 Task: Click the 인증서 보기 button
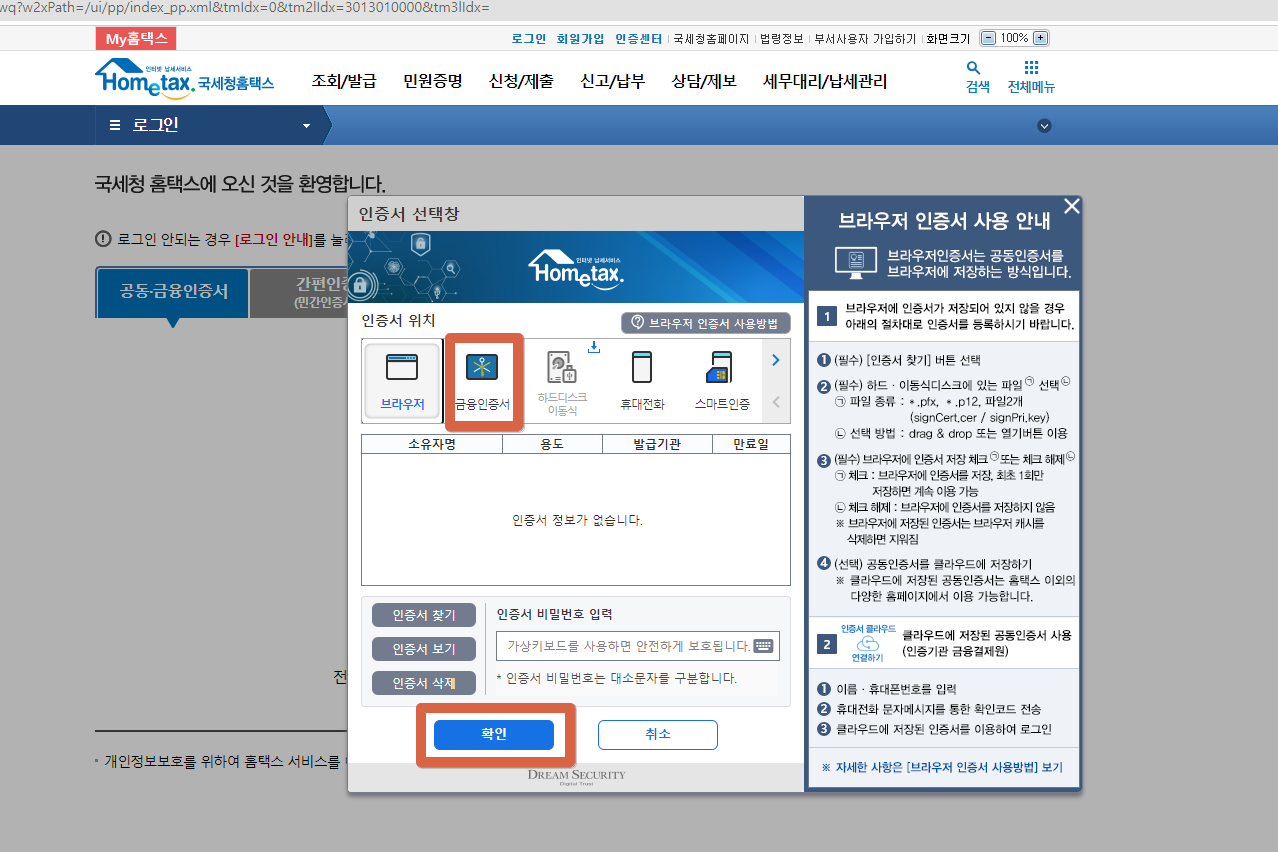point(424,649)
